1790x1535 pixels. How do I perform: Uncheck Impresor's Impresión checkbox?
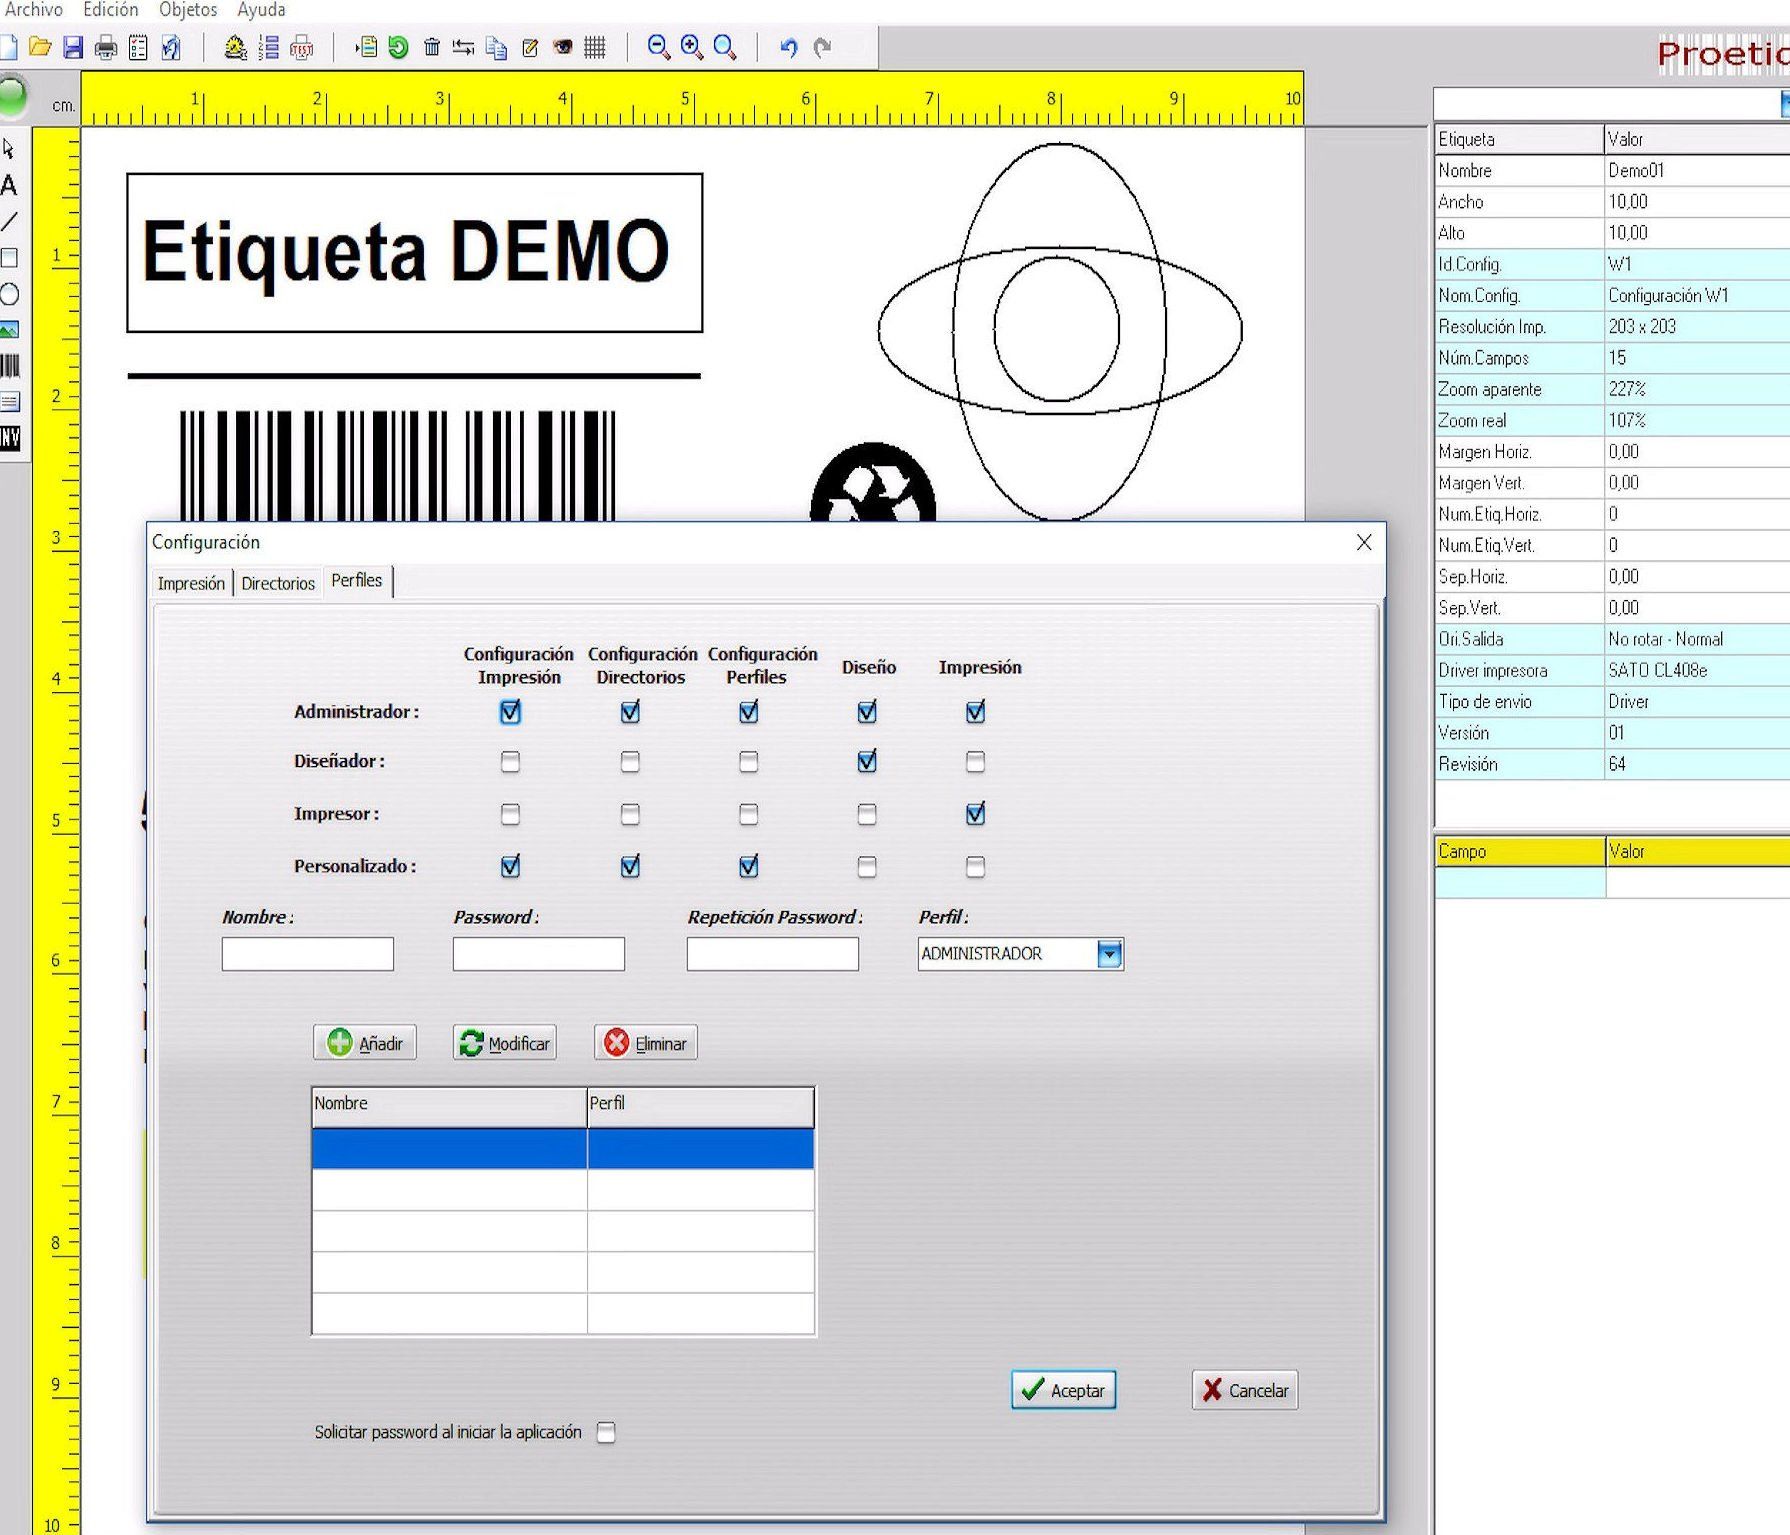pos(975,814)
